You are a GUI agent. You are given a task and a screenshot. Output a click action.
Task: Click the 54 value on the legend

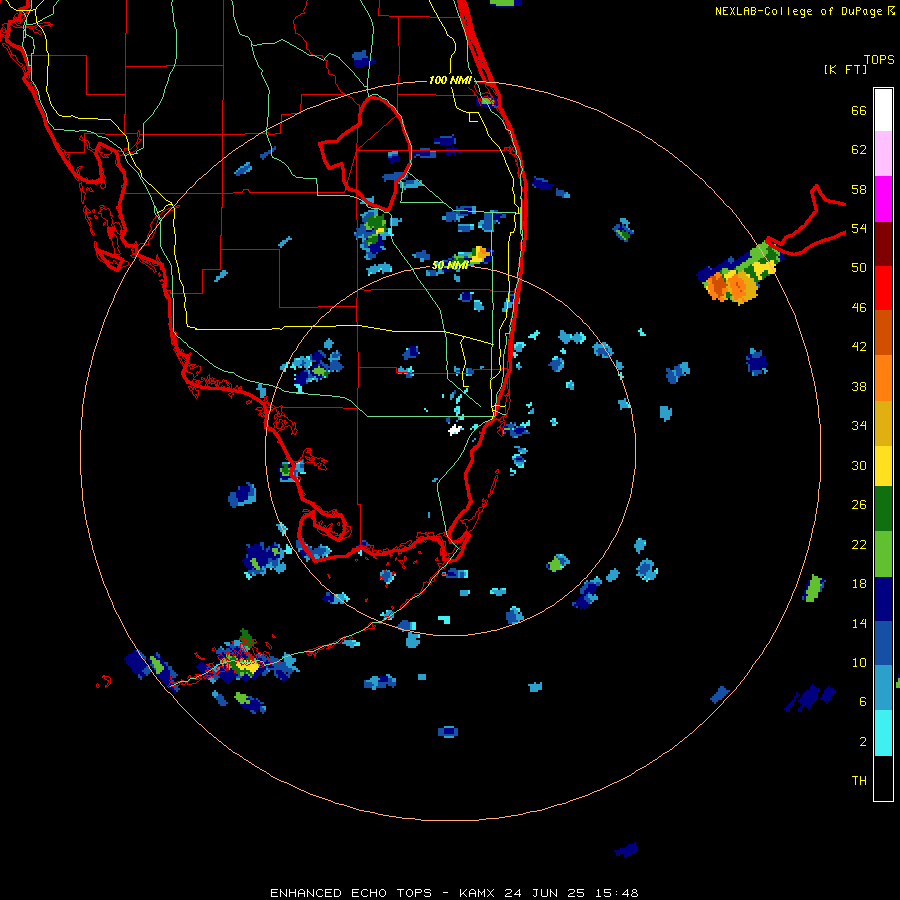click(859, 228)
